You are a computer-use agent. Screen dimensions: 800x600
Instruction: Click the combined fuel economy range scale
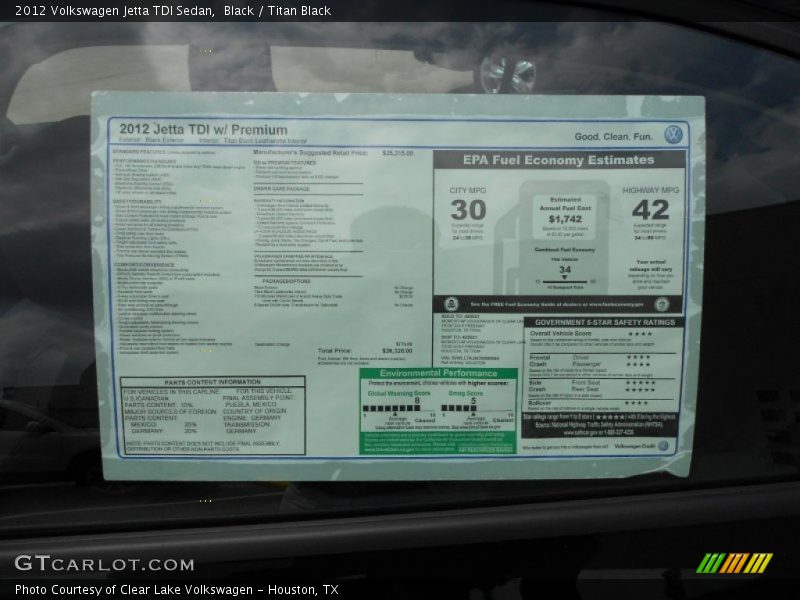coord(565,282)
